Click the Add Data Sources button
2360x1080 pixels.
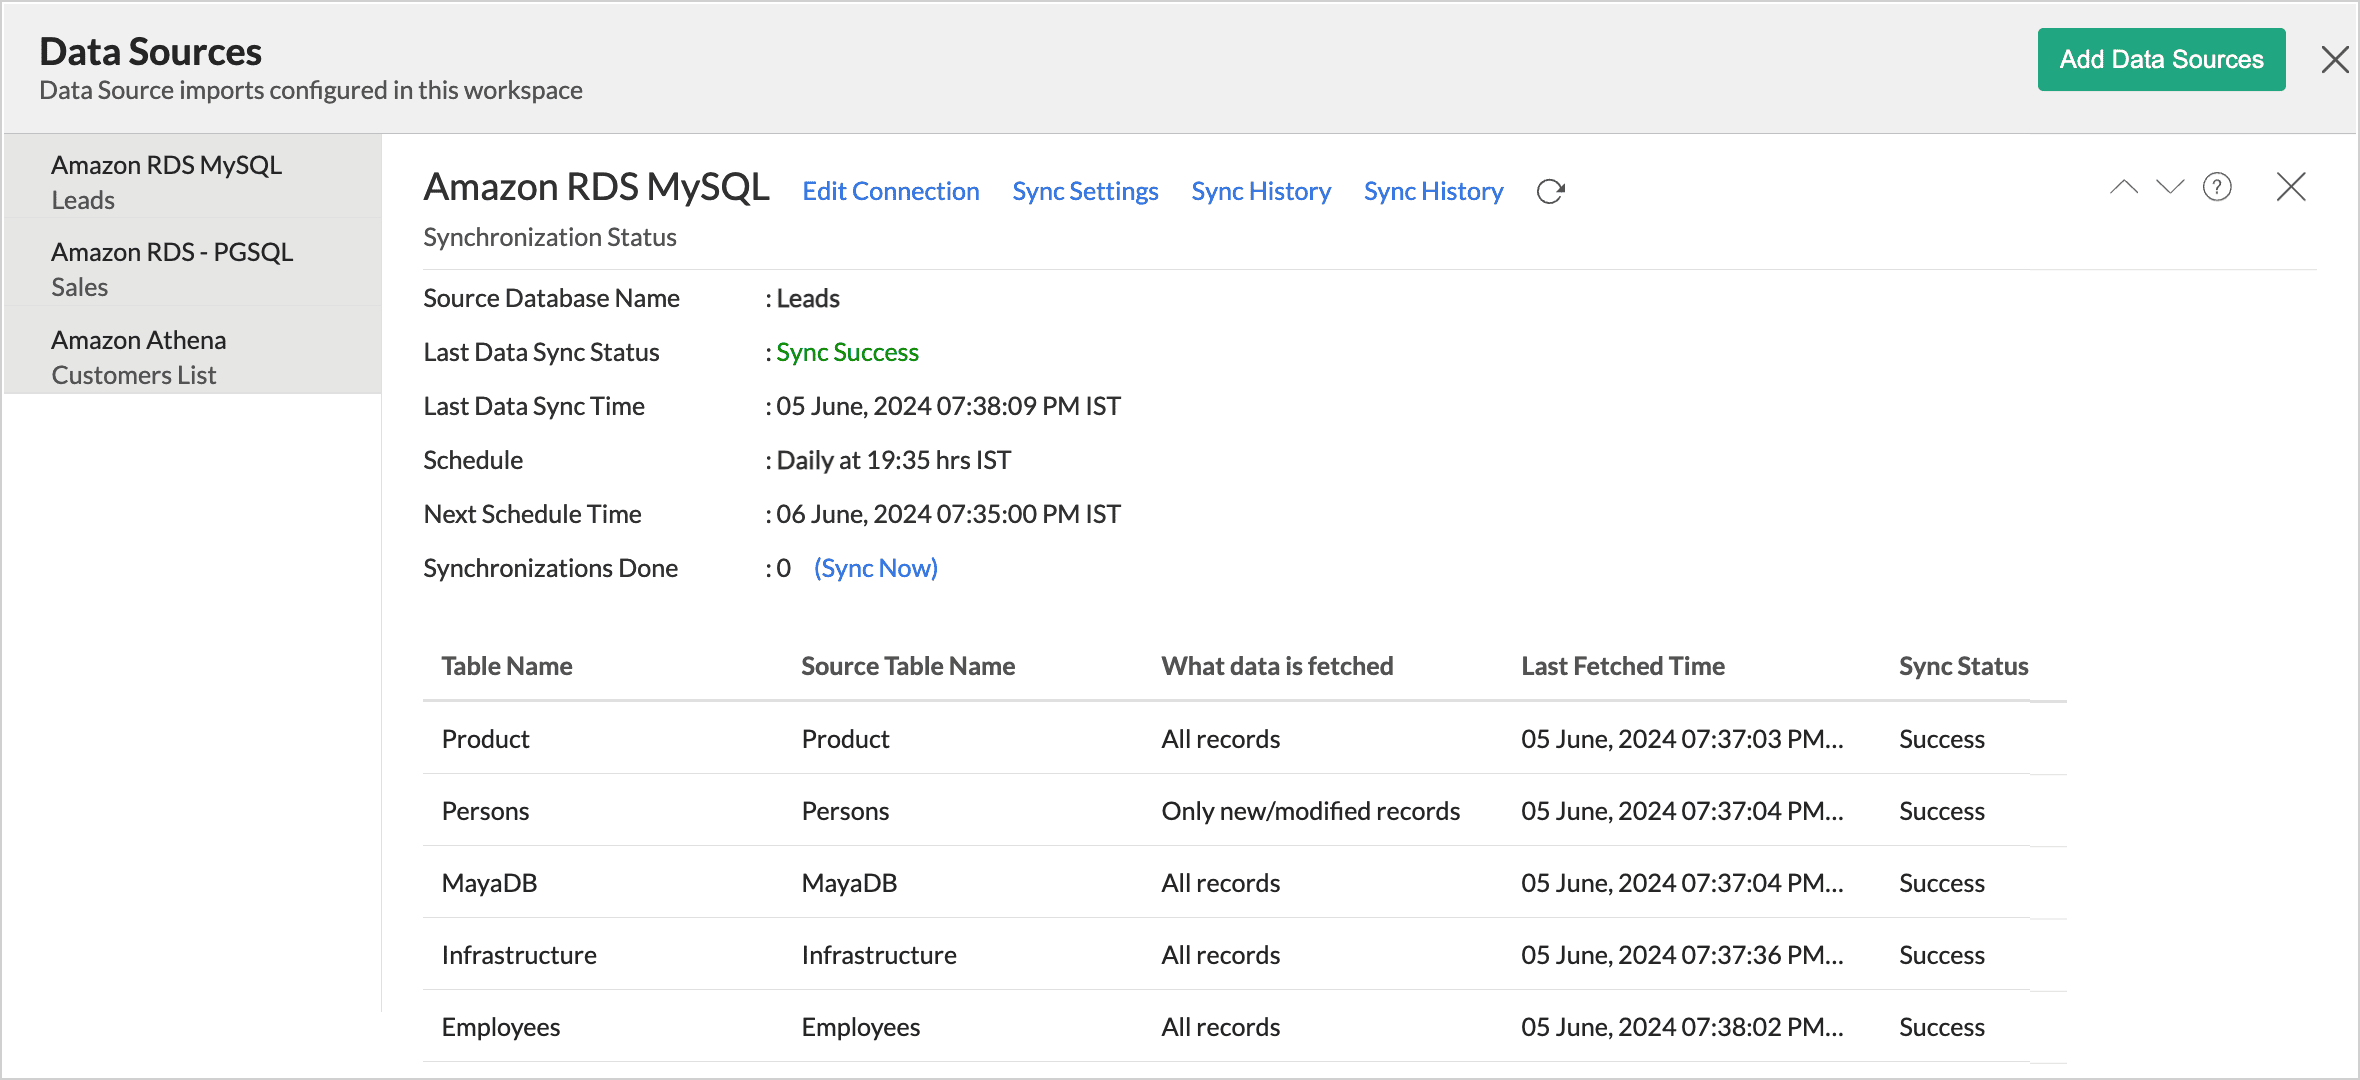coord(2161,59)
